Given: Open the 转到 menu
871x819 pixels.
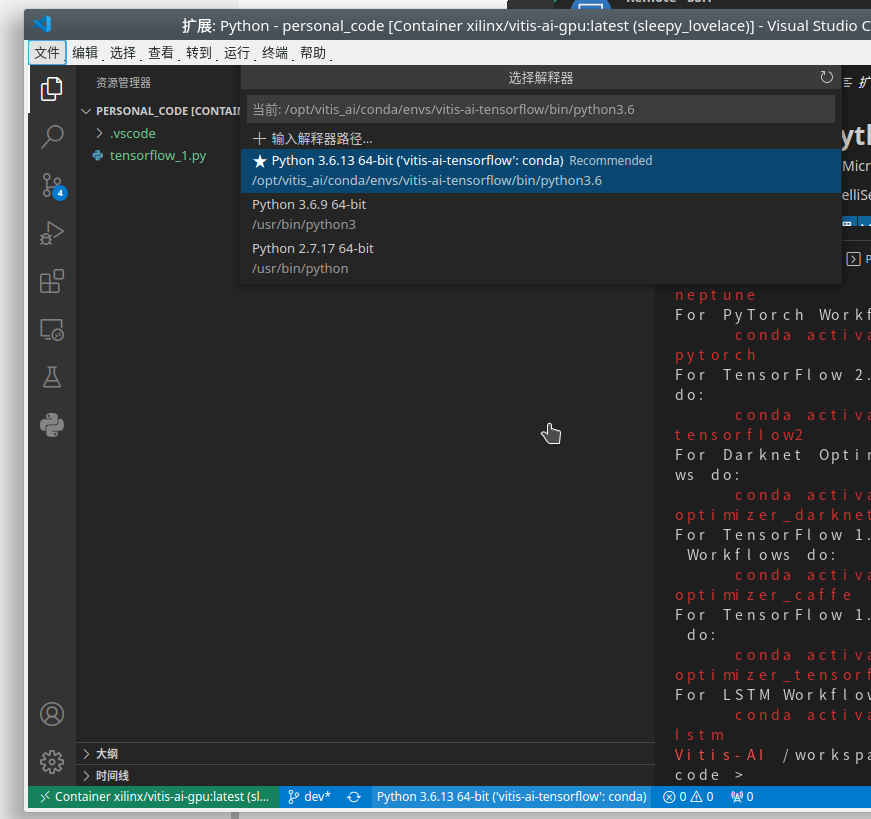Looking at the screenshot, I should tap(199, 53).
